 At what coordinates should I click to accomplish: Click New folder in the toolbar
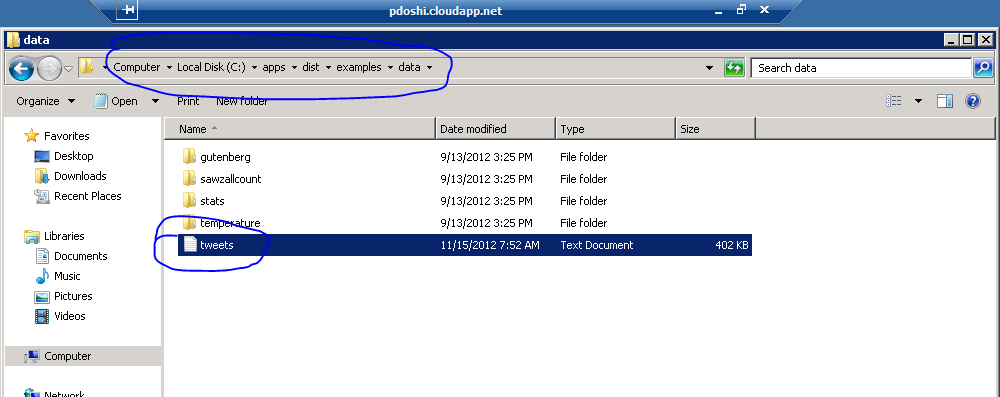pos(242,101)
